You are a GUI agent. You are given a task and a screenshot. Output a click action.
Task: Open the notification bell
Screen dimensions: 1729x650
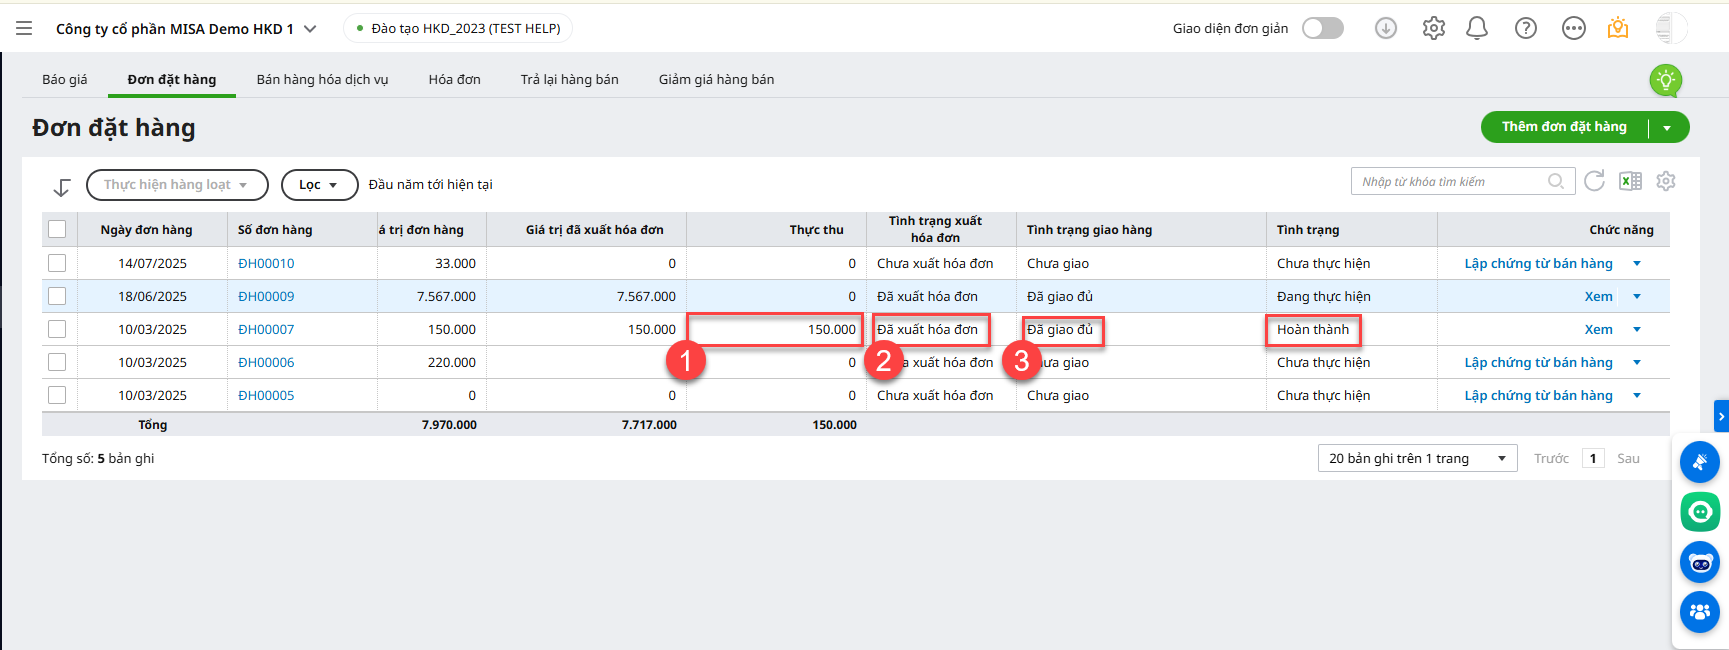click(x=1477, y=29)
